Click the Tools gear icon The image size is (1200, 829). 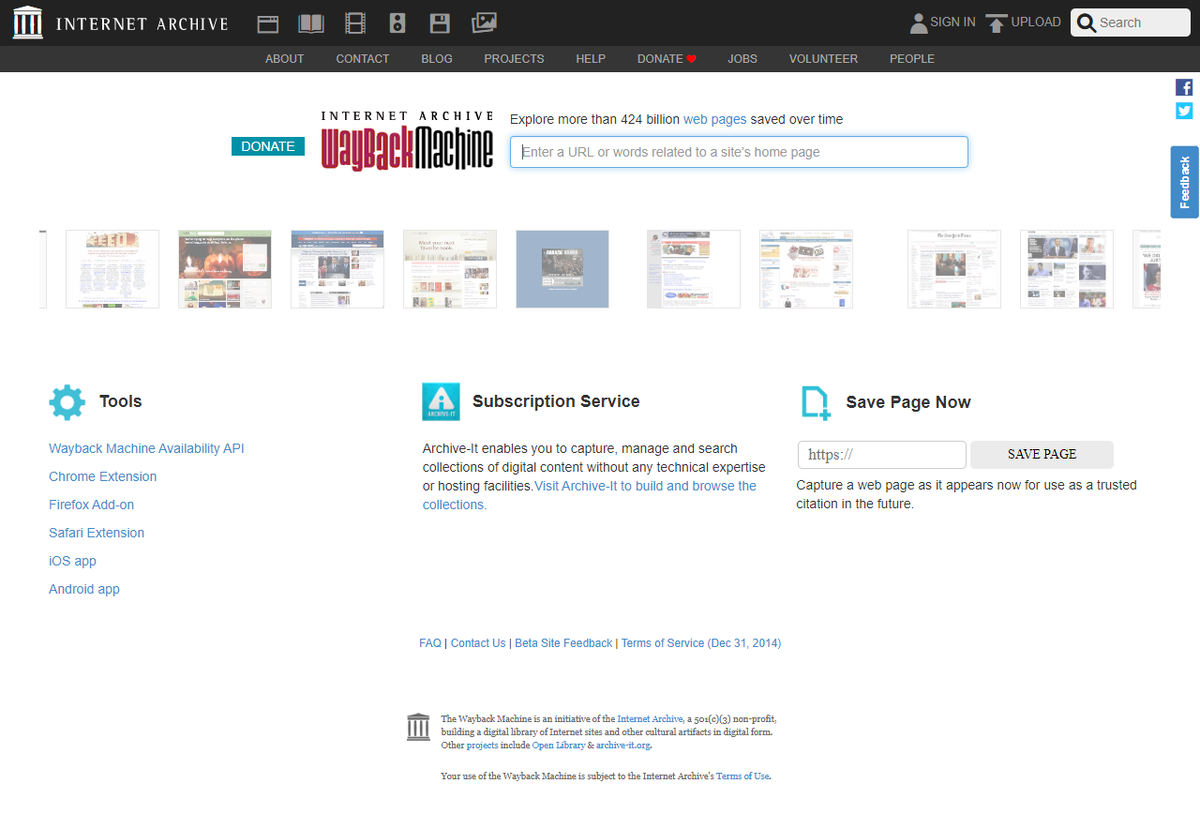(67, 402)
